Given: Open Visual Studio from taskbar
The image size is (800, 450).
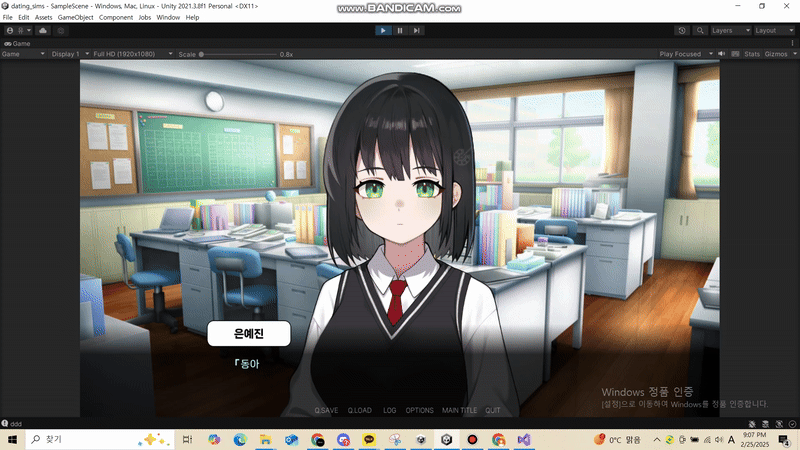Looking at the screenshot, I should [x=524, y=439].
